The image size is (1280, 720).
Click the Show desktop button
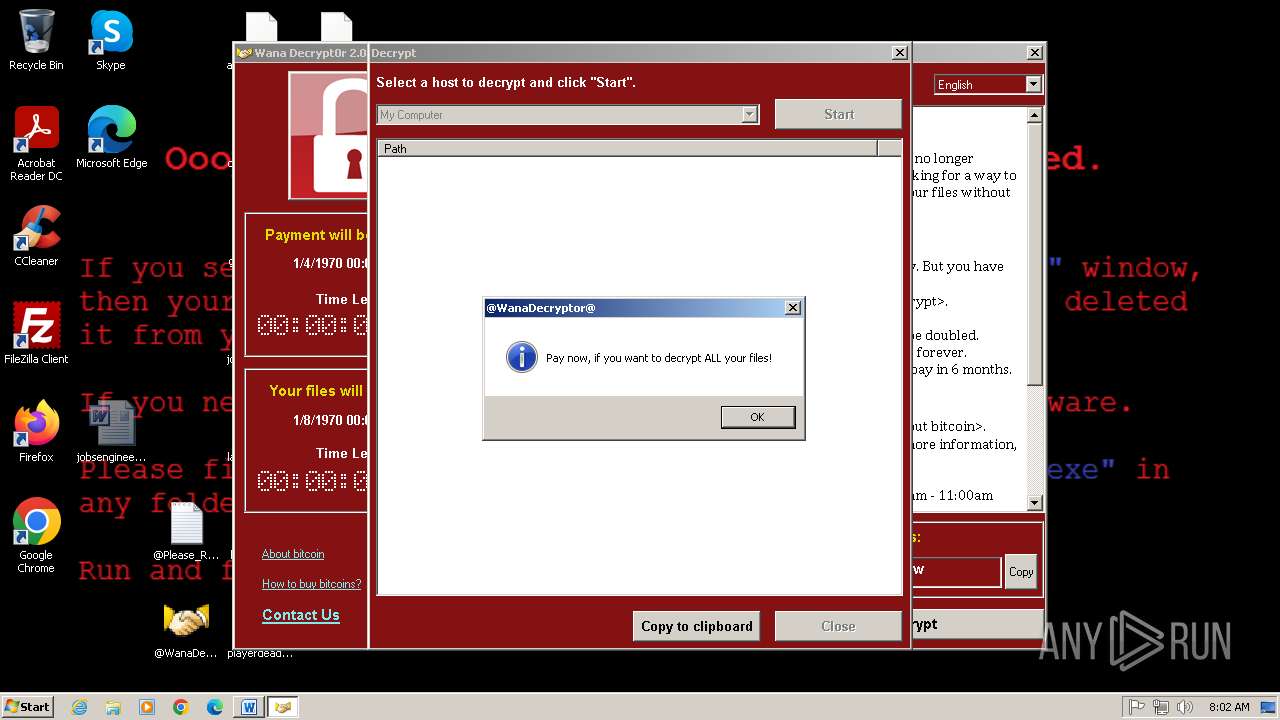pos(1269,707)
